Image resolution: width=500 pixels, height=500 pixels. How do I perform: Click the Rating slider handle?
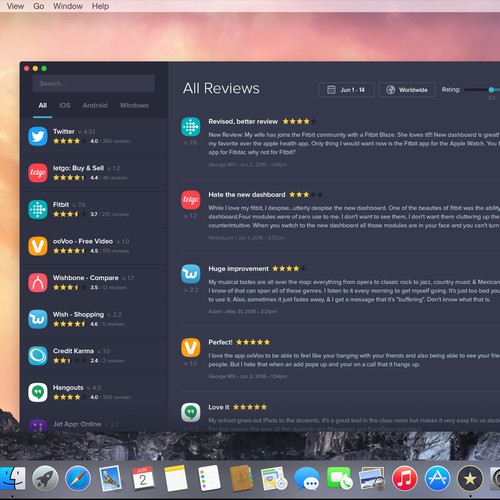(x=491, y=89)
